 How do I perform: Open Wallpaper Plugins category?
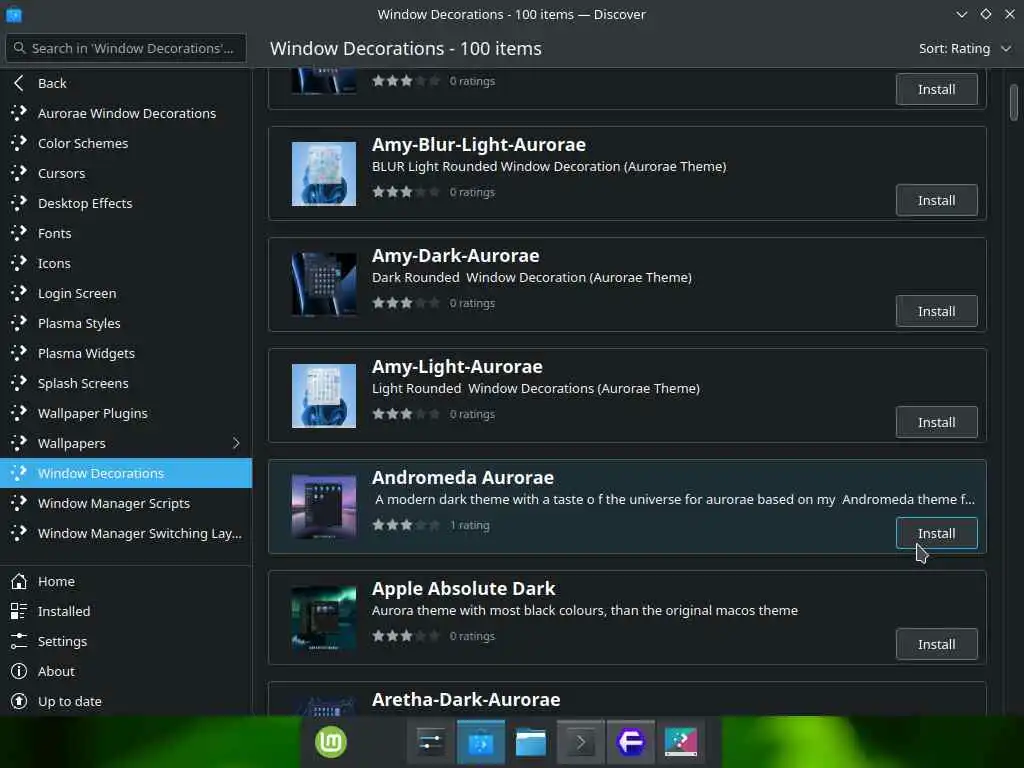click(126, 413)
